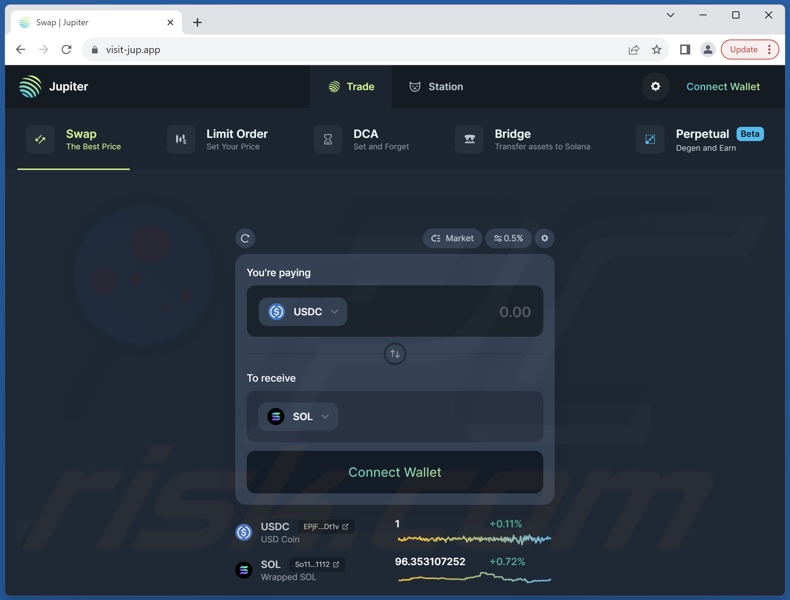The width and height of the screenshot is (790, 600).
Task: Switch to the Station tab
Action: (x=436, y=87)
